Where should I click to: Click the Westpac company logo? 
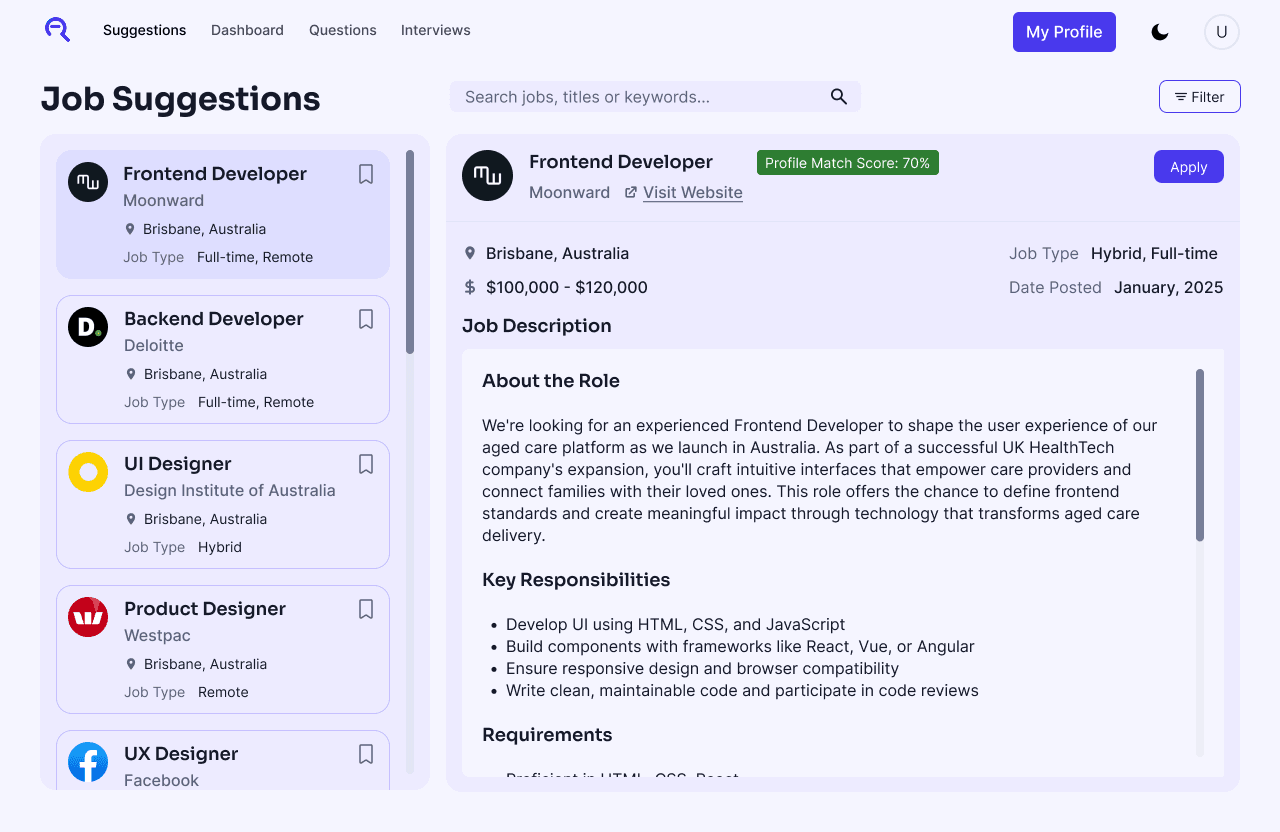88,617
